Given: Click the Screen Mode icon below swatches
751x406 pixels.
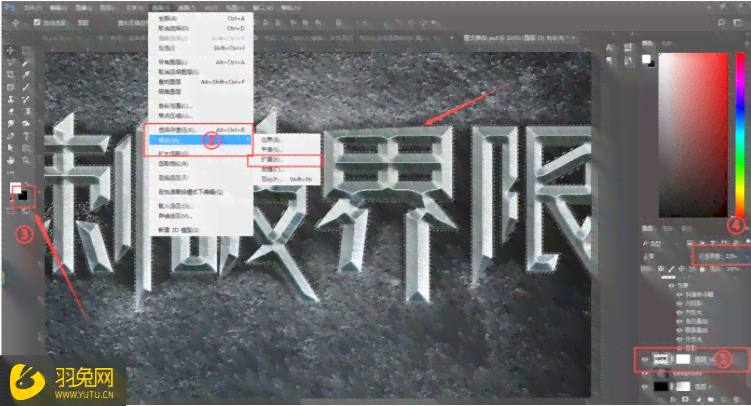Looking at the screenshot, I should (26, 211).
